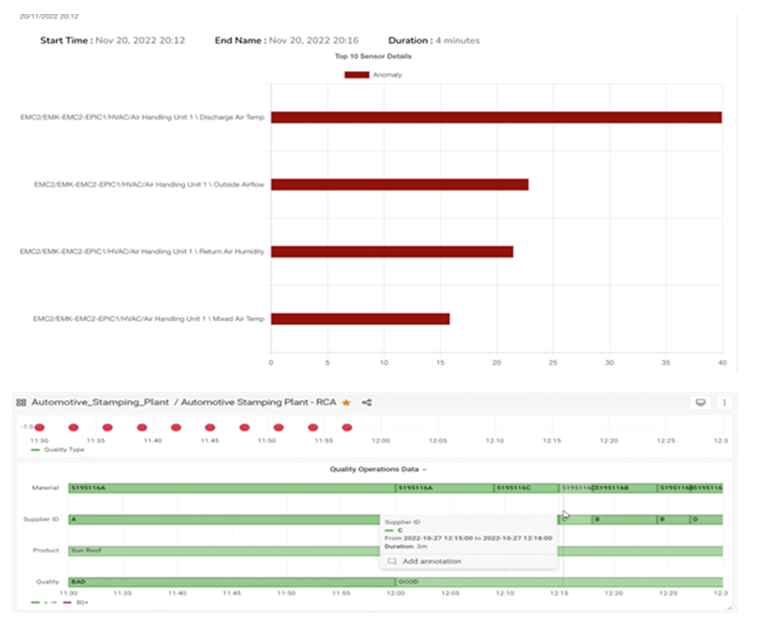Screen dimensions: 757x628
Task: Click the share dashboard icon
Action: tap(367, 402)
